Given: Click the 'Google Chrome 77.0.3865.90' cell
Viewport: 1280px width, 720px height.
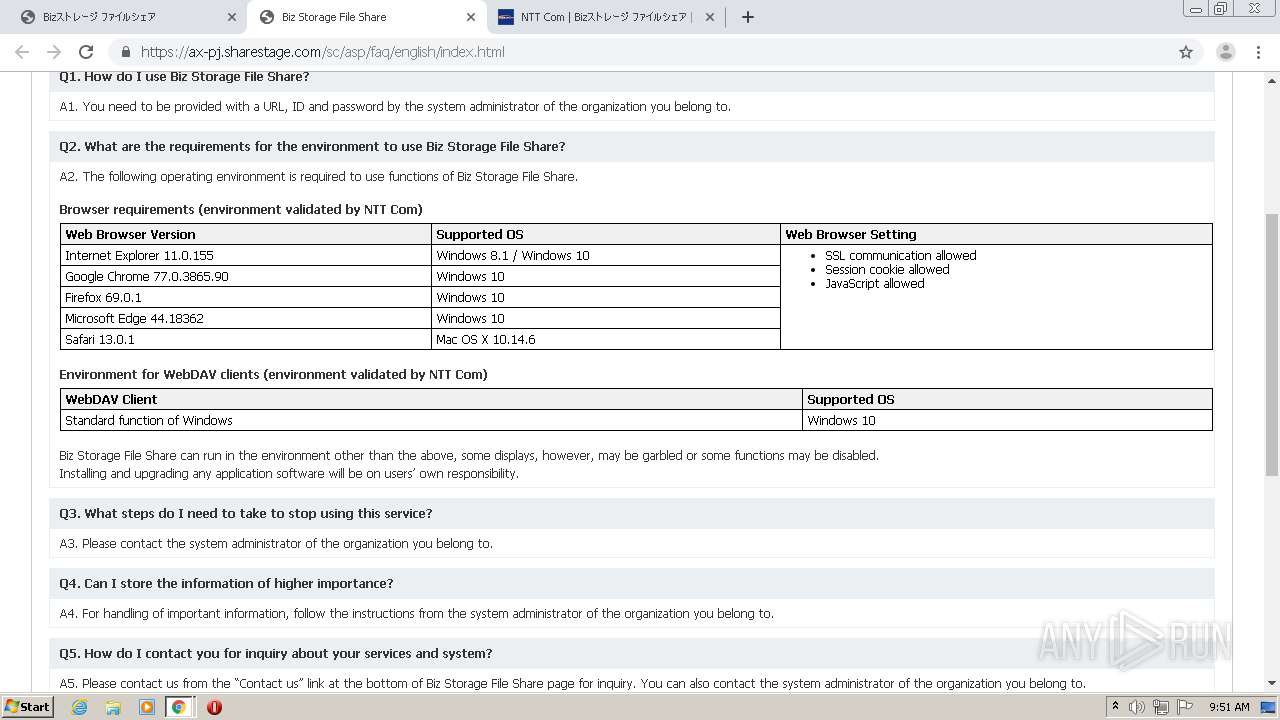Looking at the screenshot, I should click(246, 277).
